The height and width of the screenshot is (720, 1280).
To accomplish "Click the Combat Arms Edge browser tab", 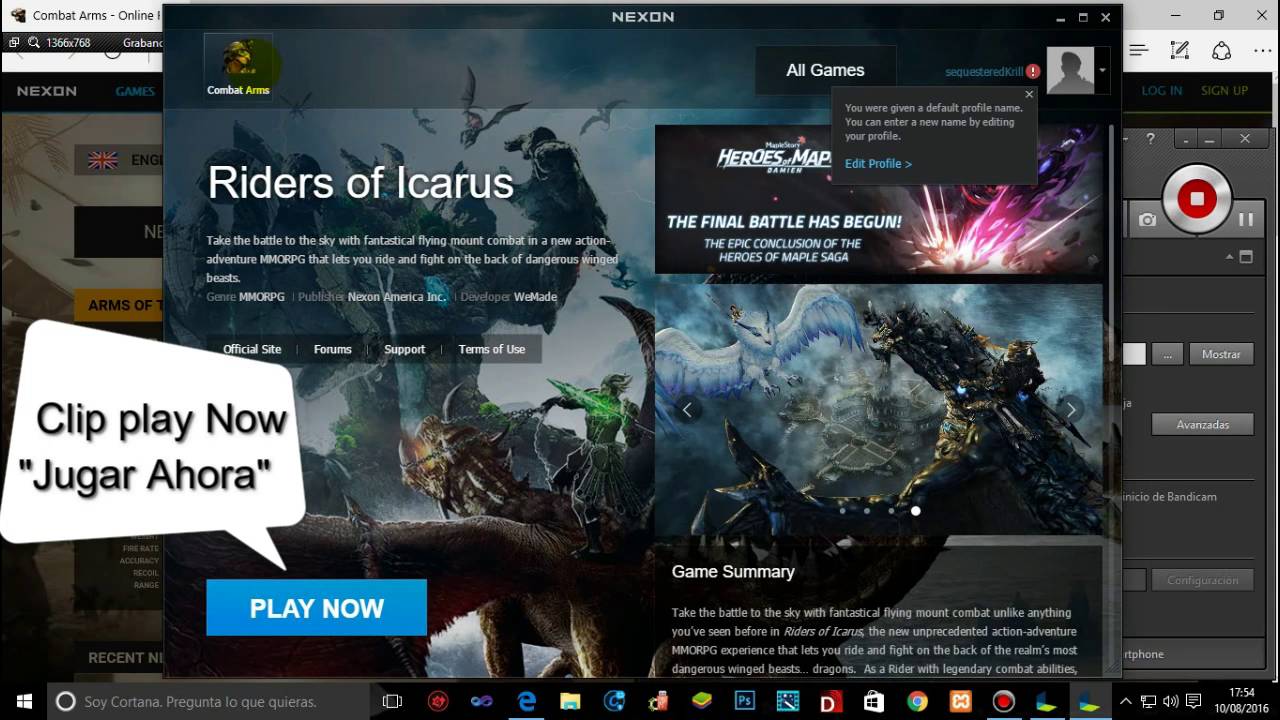I will pos(82,15).
